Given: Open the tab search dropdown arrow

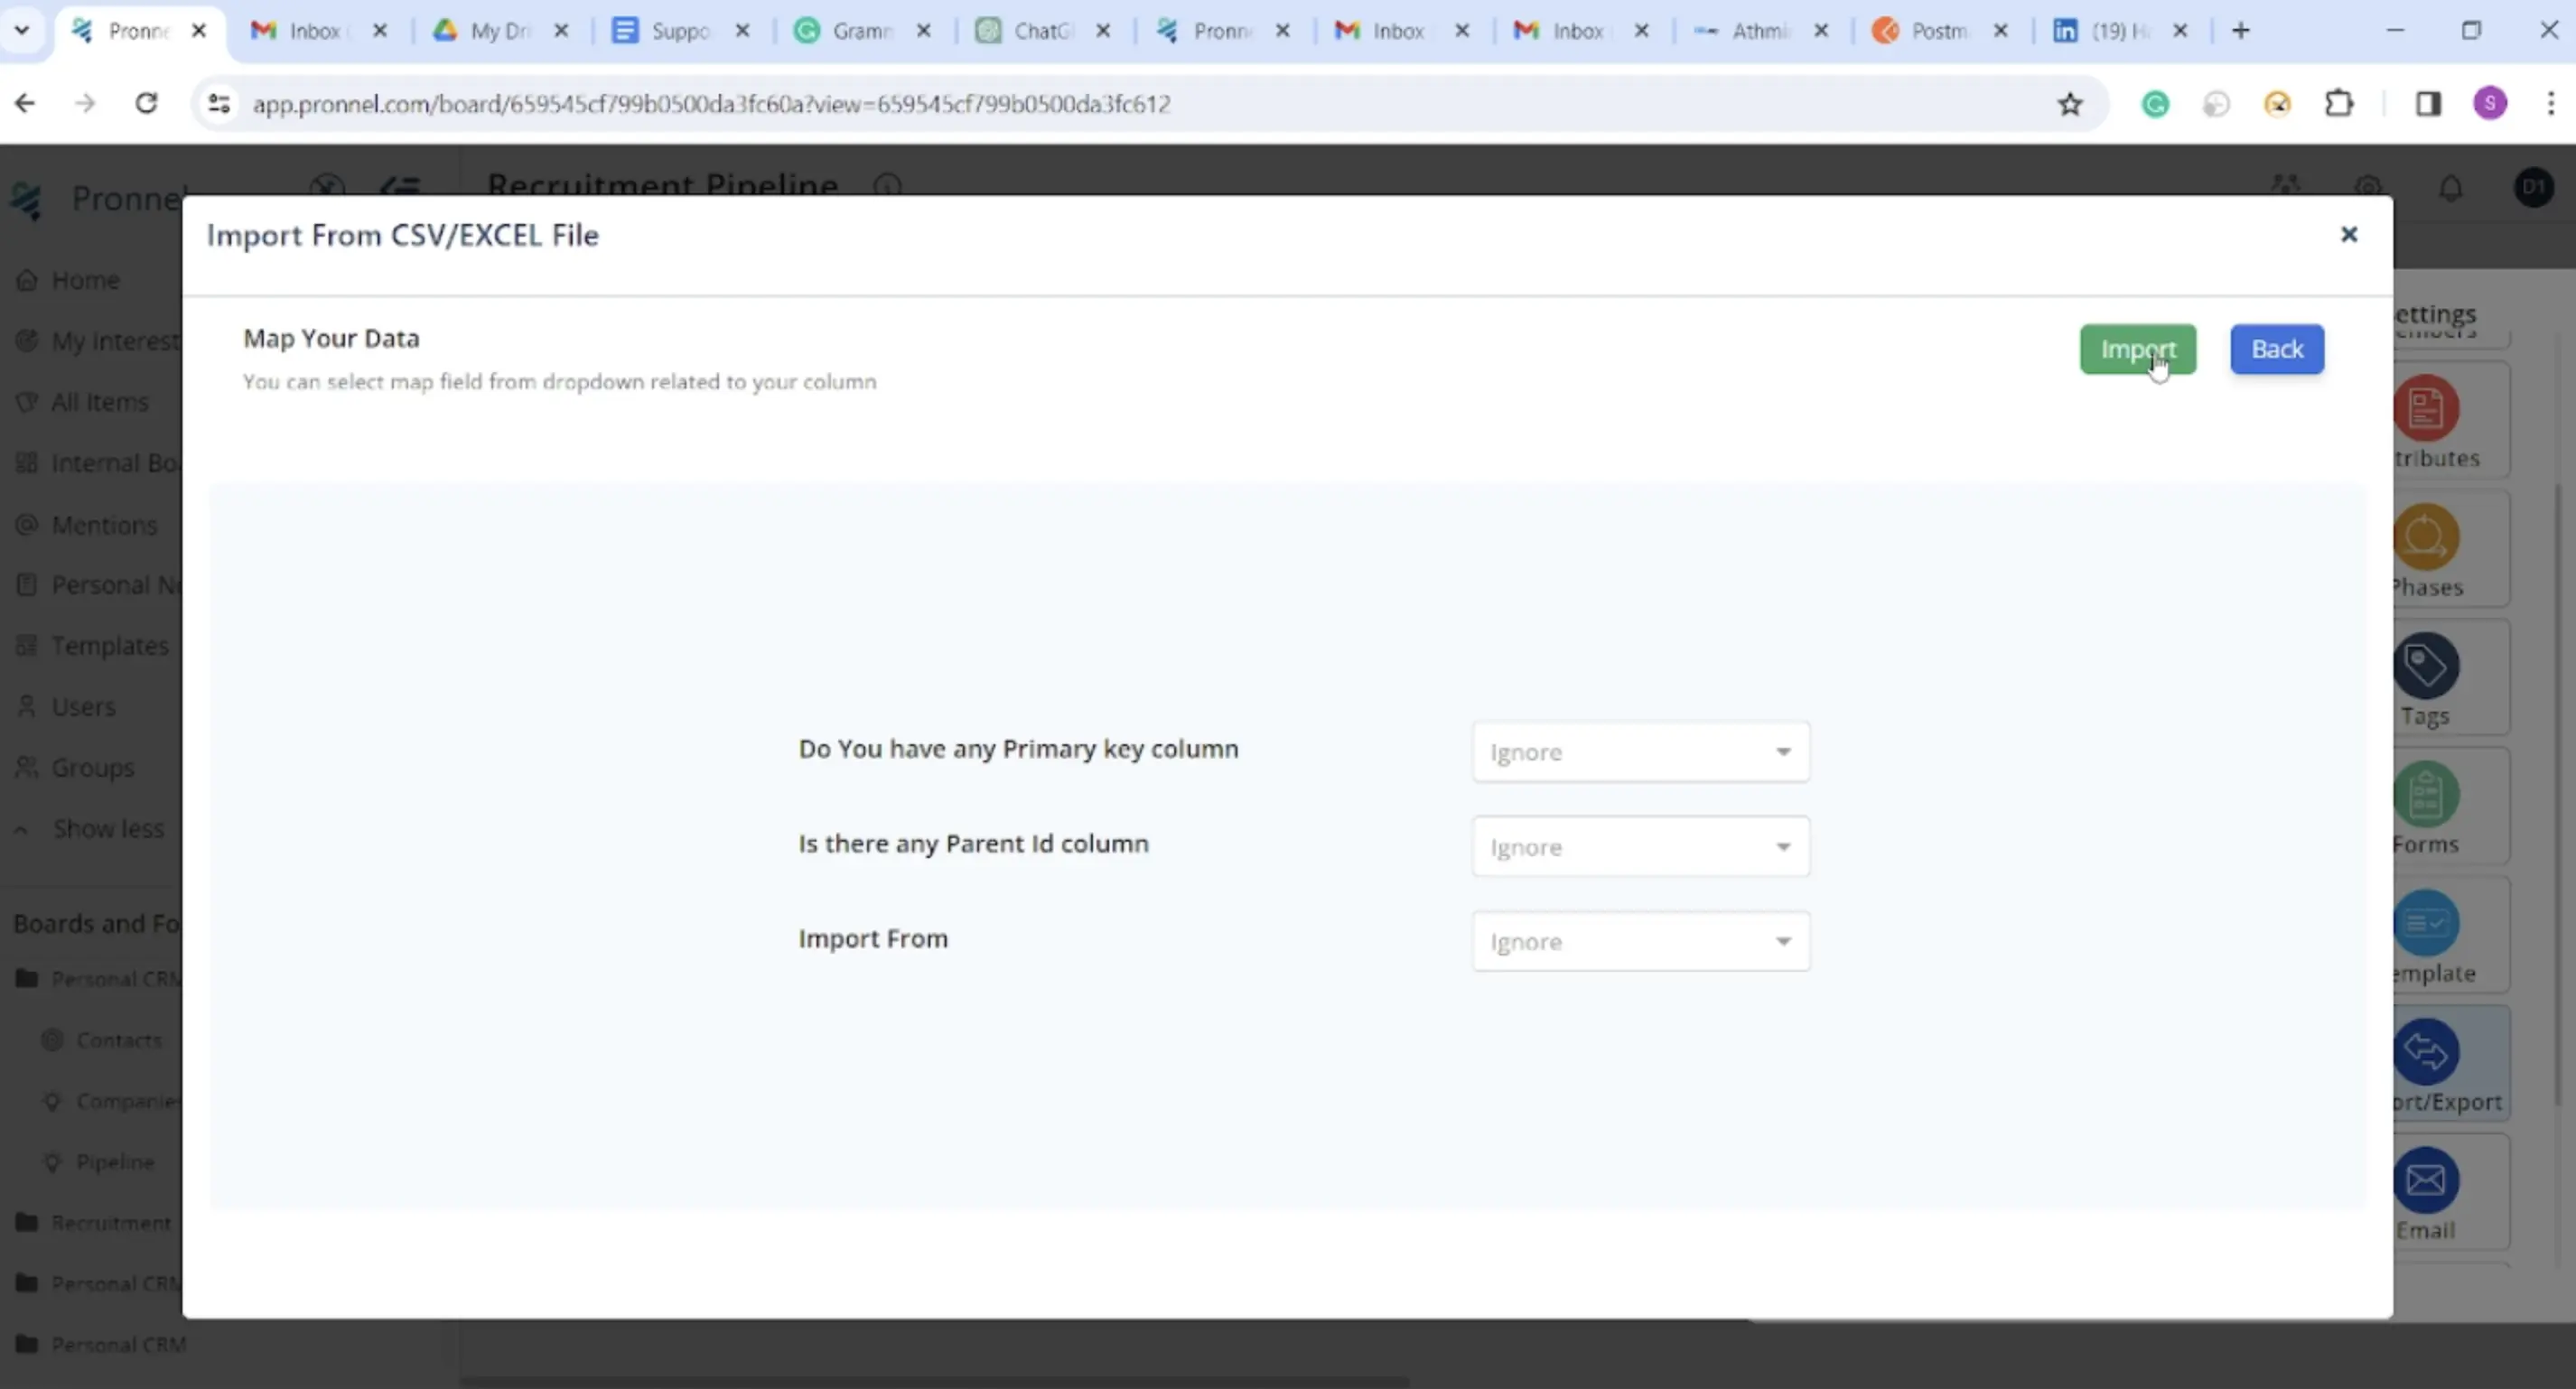Looking at the screenshot, I should [x=21, y=31].
